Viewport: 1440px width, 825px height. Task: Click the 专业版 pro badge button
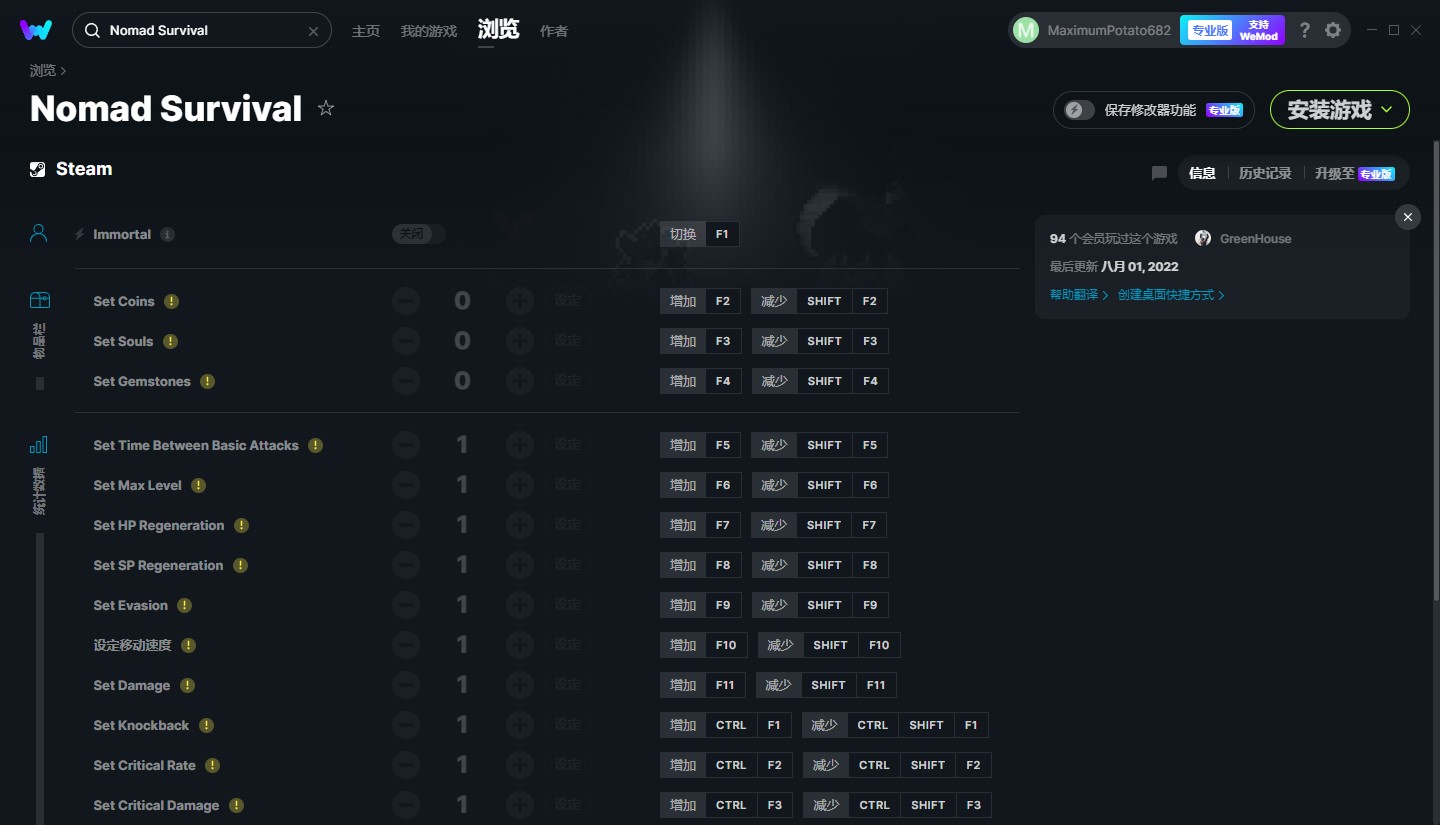tap(1210, 30)
